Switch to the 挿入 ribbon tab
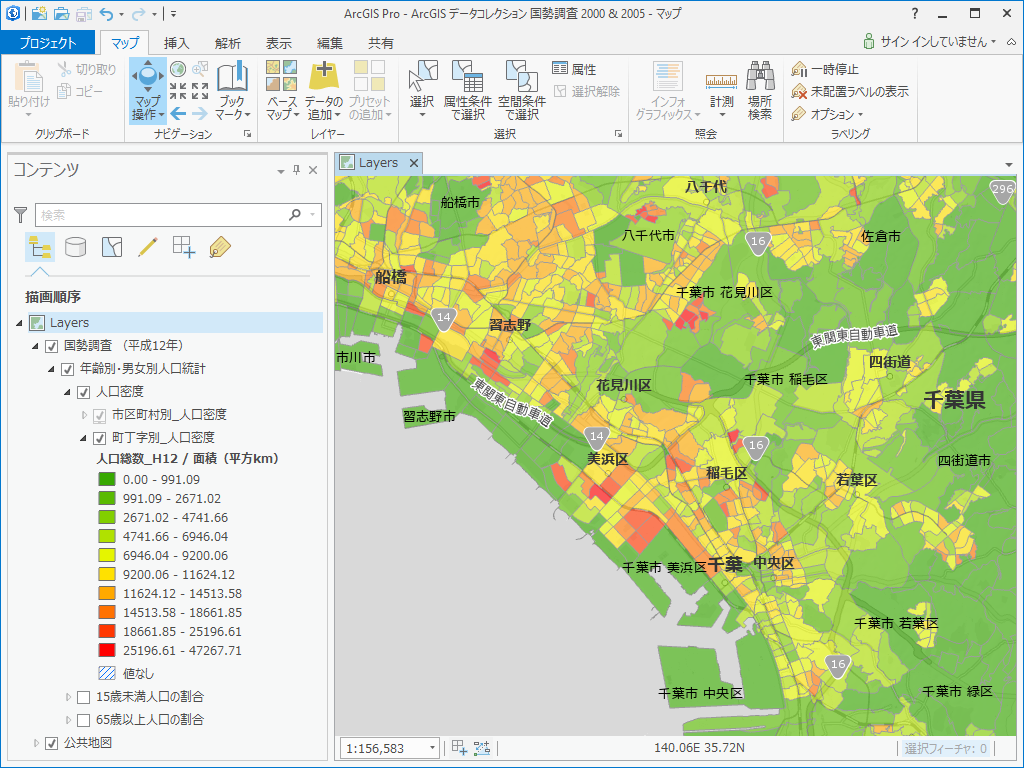Screen dimensions: 1024x768 coord(177,43)
